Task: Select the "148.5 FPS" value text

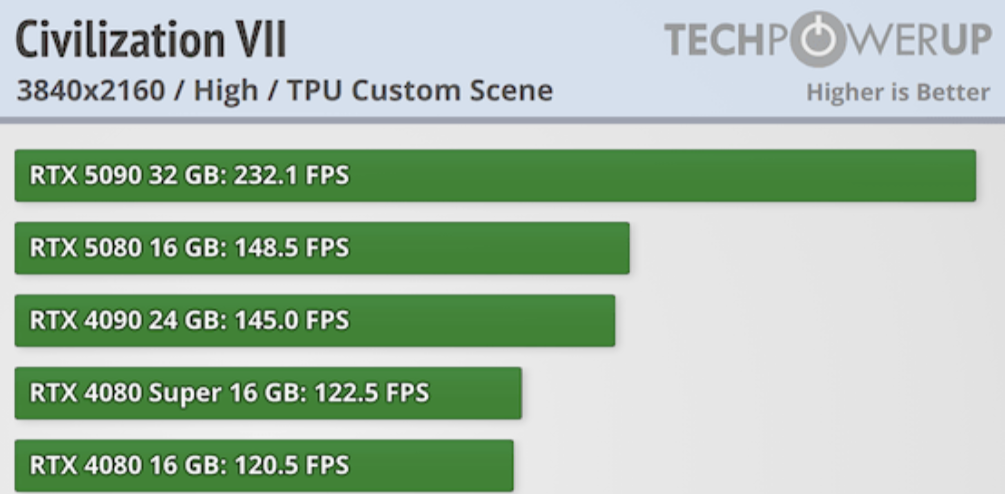Action: (291, 248)
